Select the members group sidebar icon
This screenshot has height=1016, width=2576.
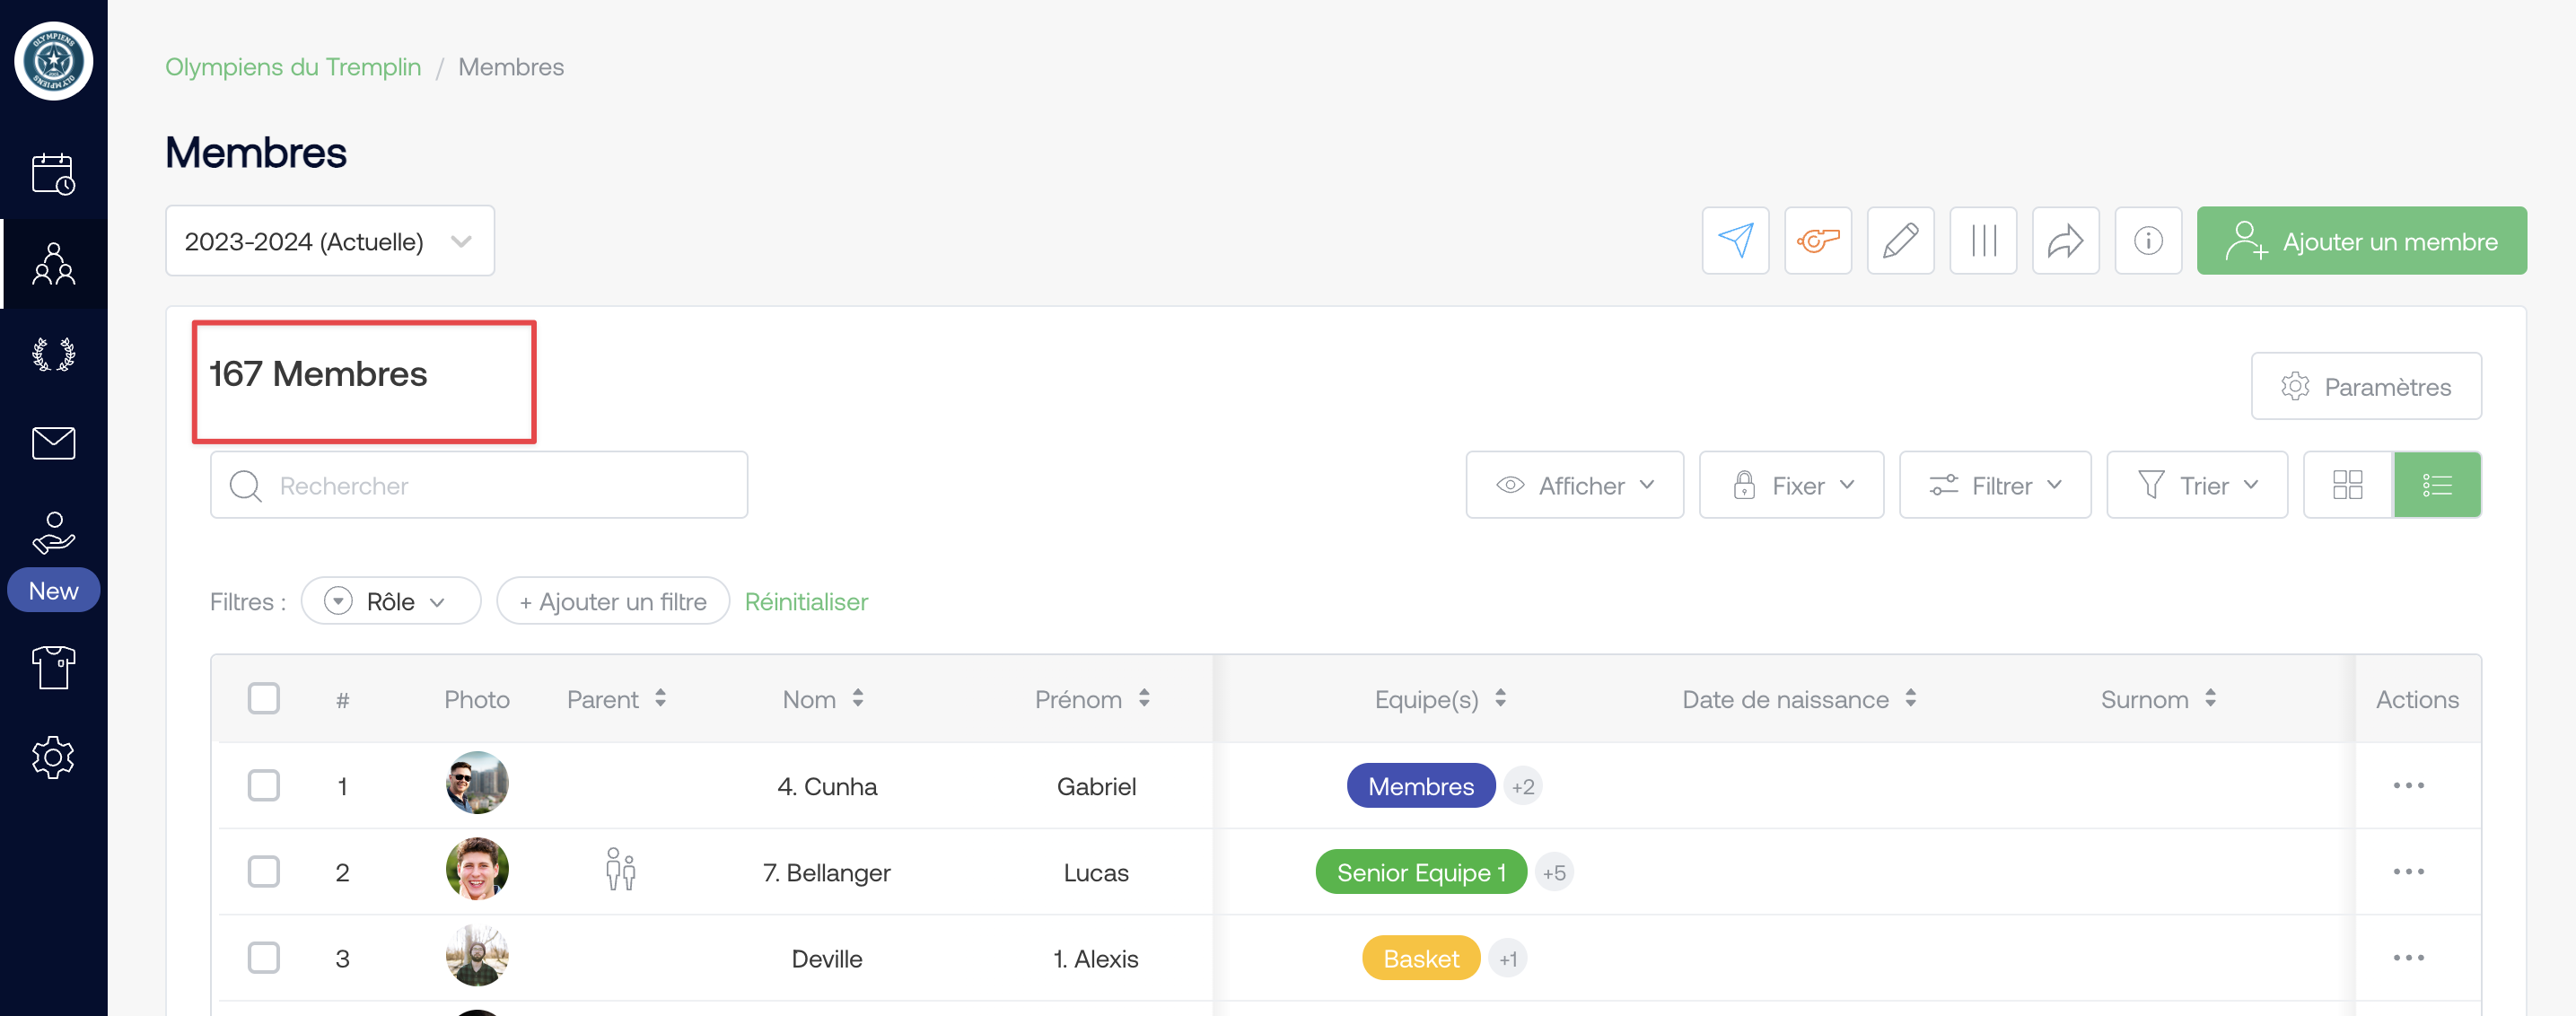pyautogui.click(x=53, y=264)
